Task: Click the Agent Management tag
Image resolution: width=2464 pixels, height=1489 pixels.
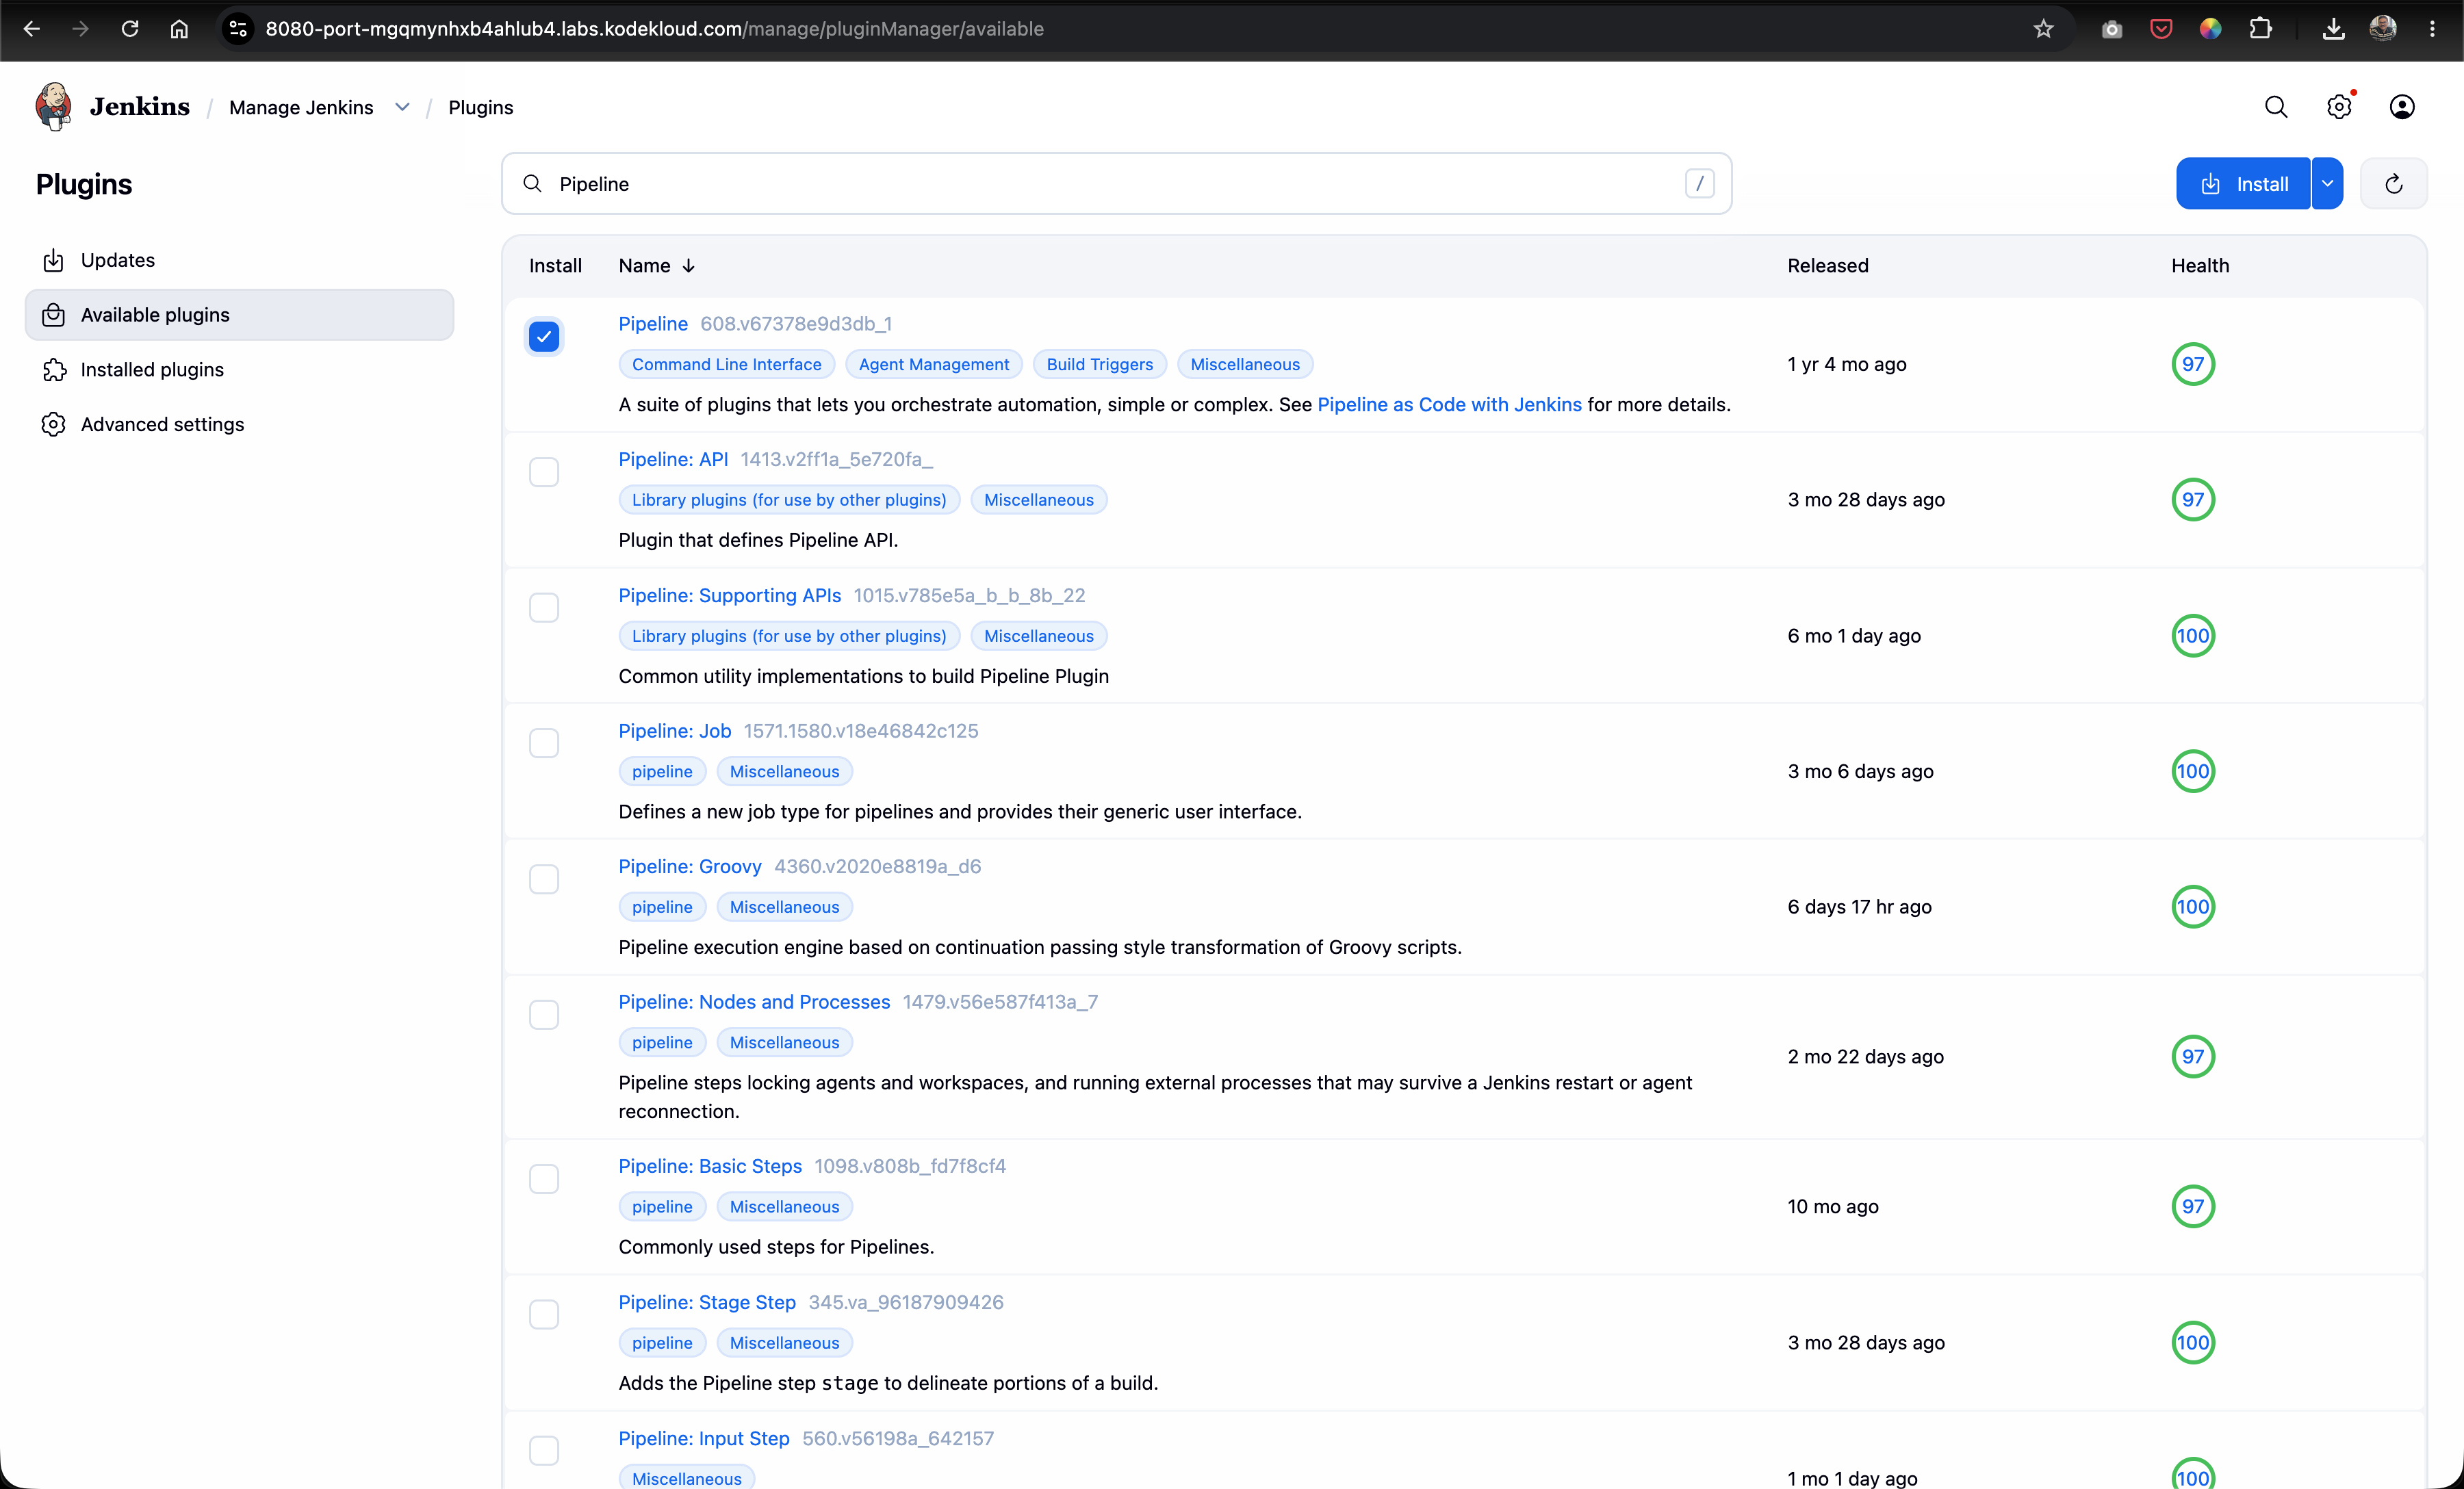Action: pos(934,364)
